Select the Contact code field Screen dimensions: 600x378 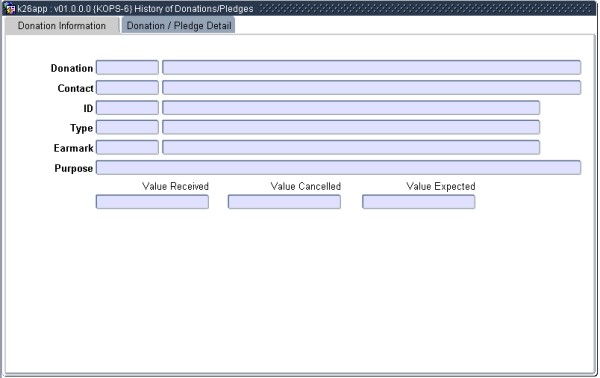[x=127, y=88]
